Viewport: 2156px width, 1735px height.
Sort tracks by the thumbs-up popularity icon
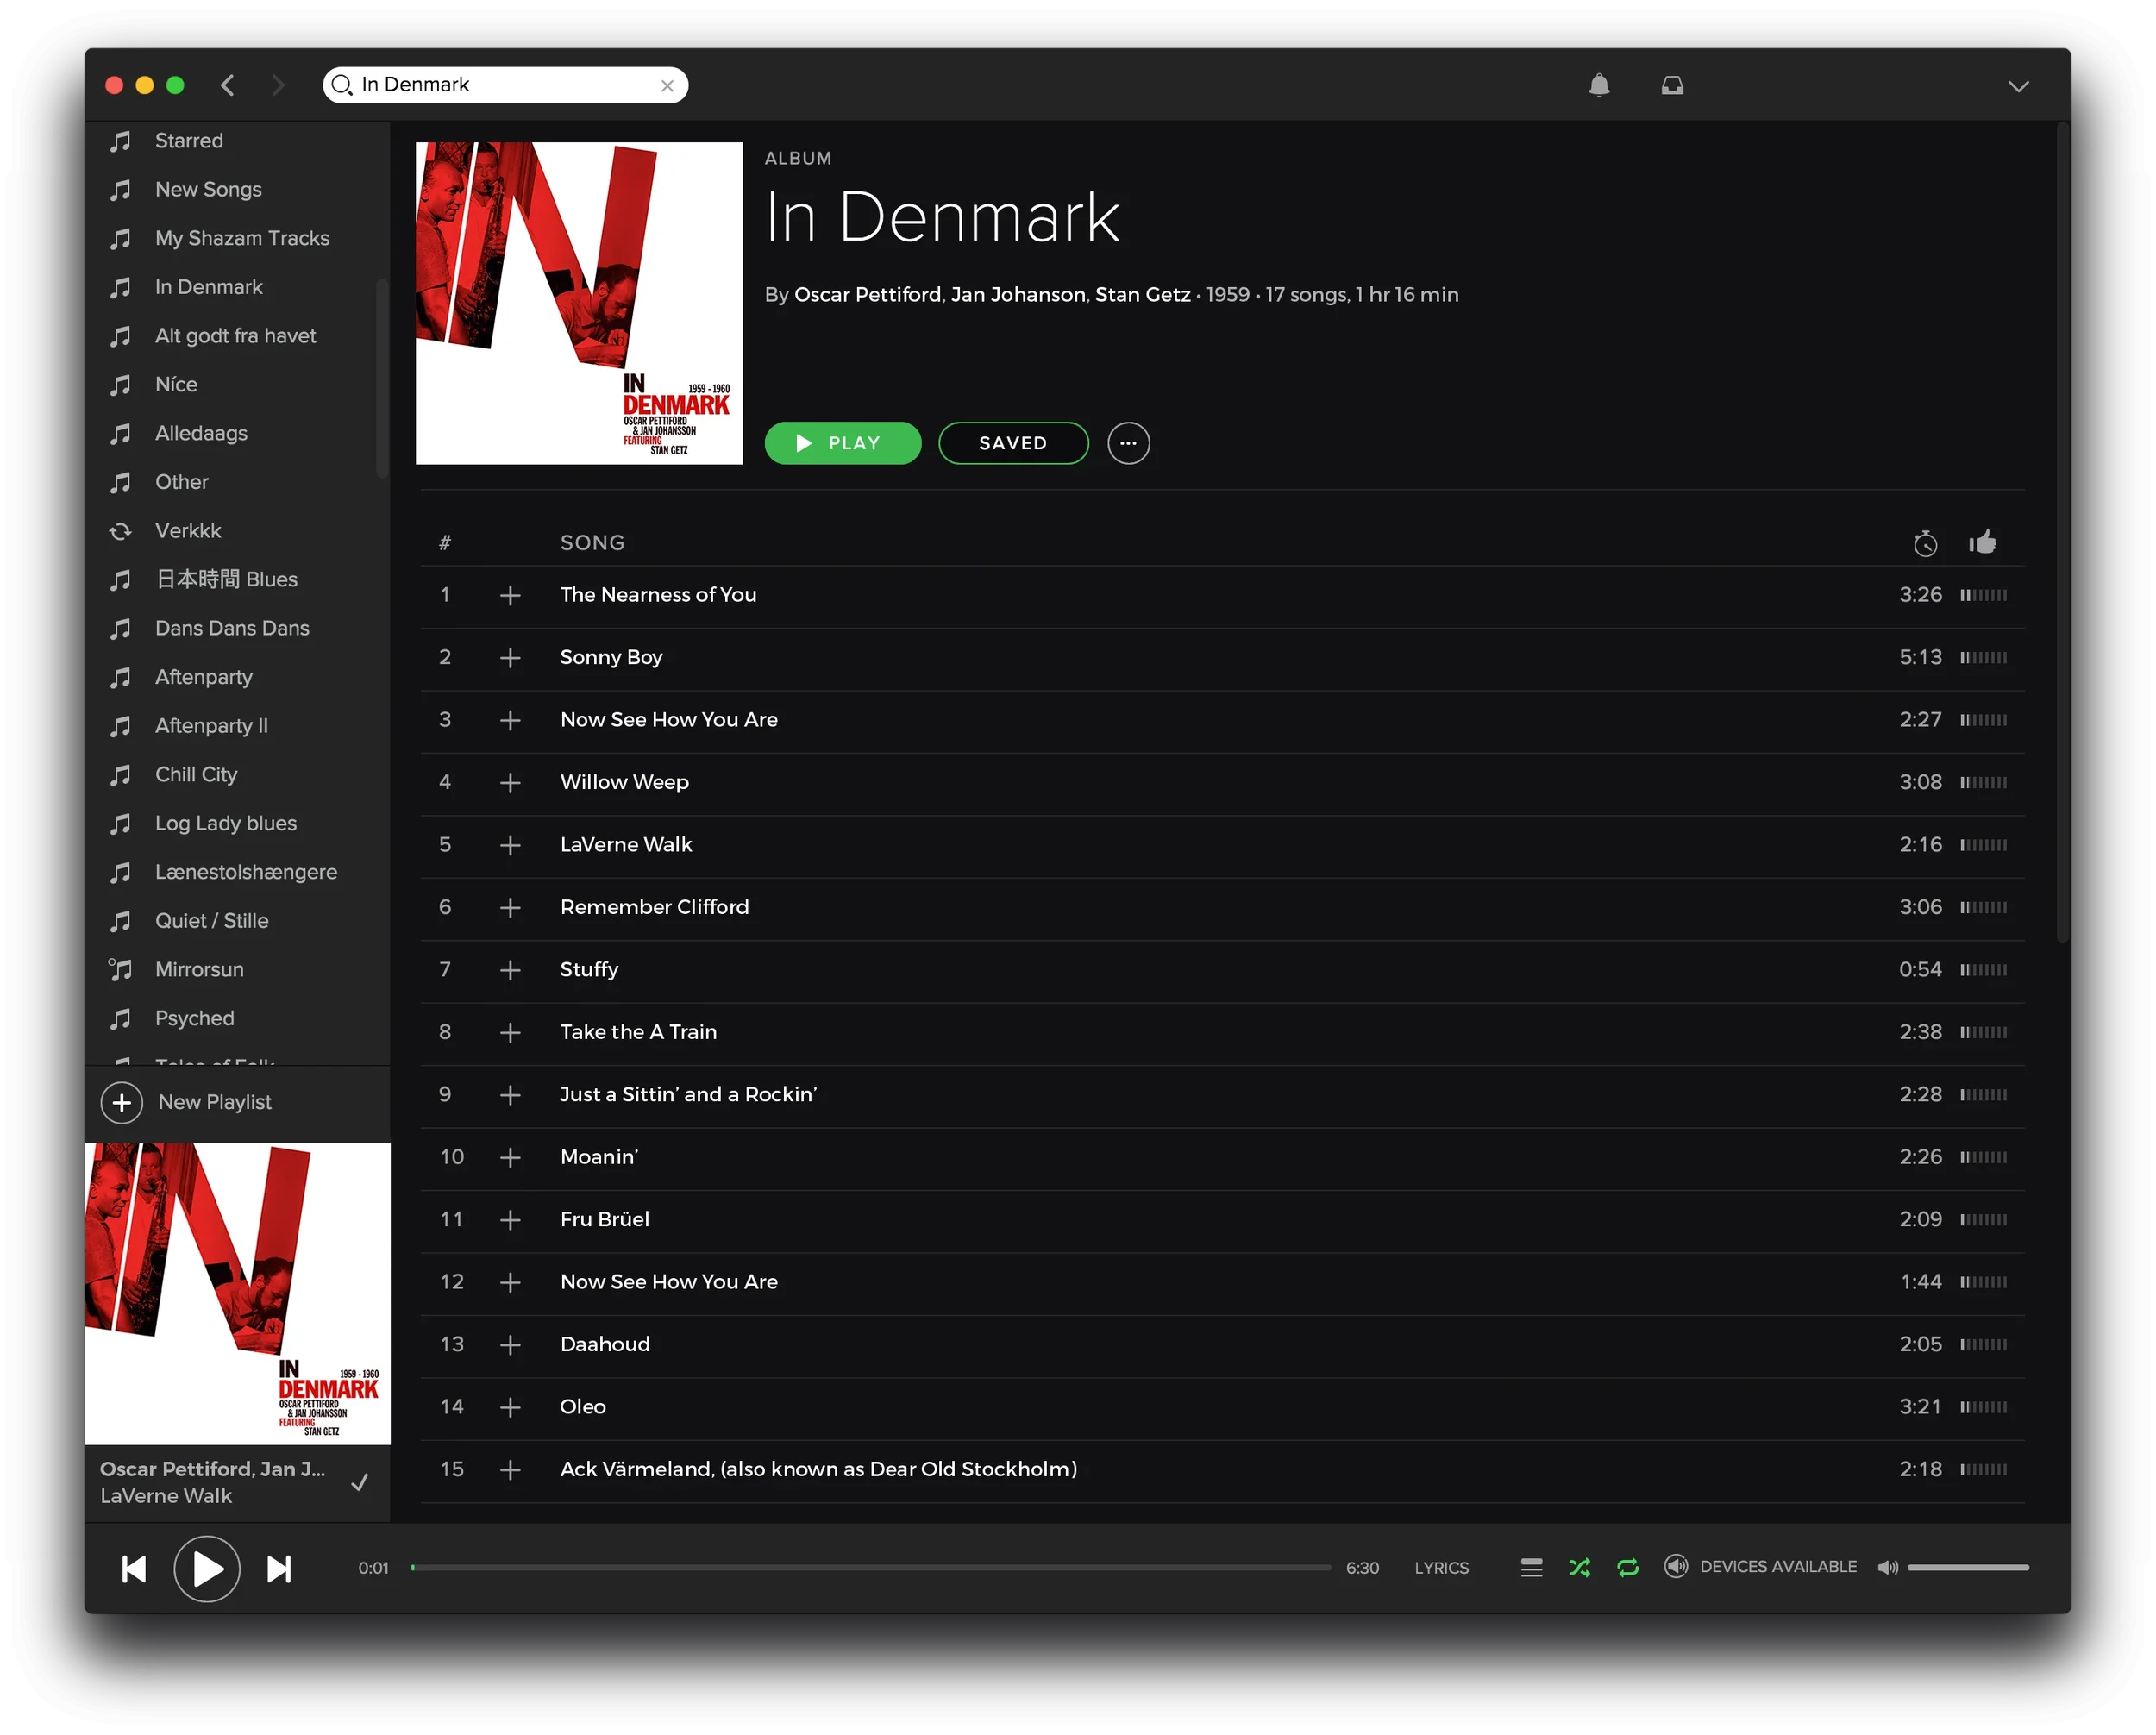coord(1982,542)
